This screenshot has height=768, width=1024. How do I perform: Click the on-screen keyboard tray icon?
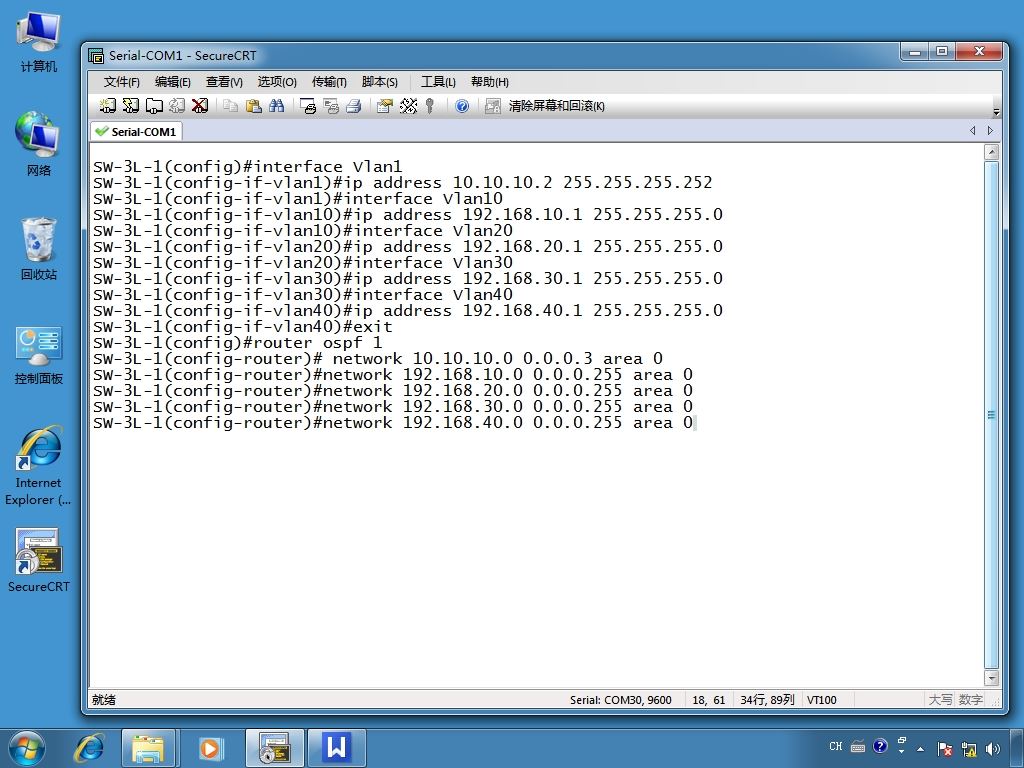[858, 746]
